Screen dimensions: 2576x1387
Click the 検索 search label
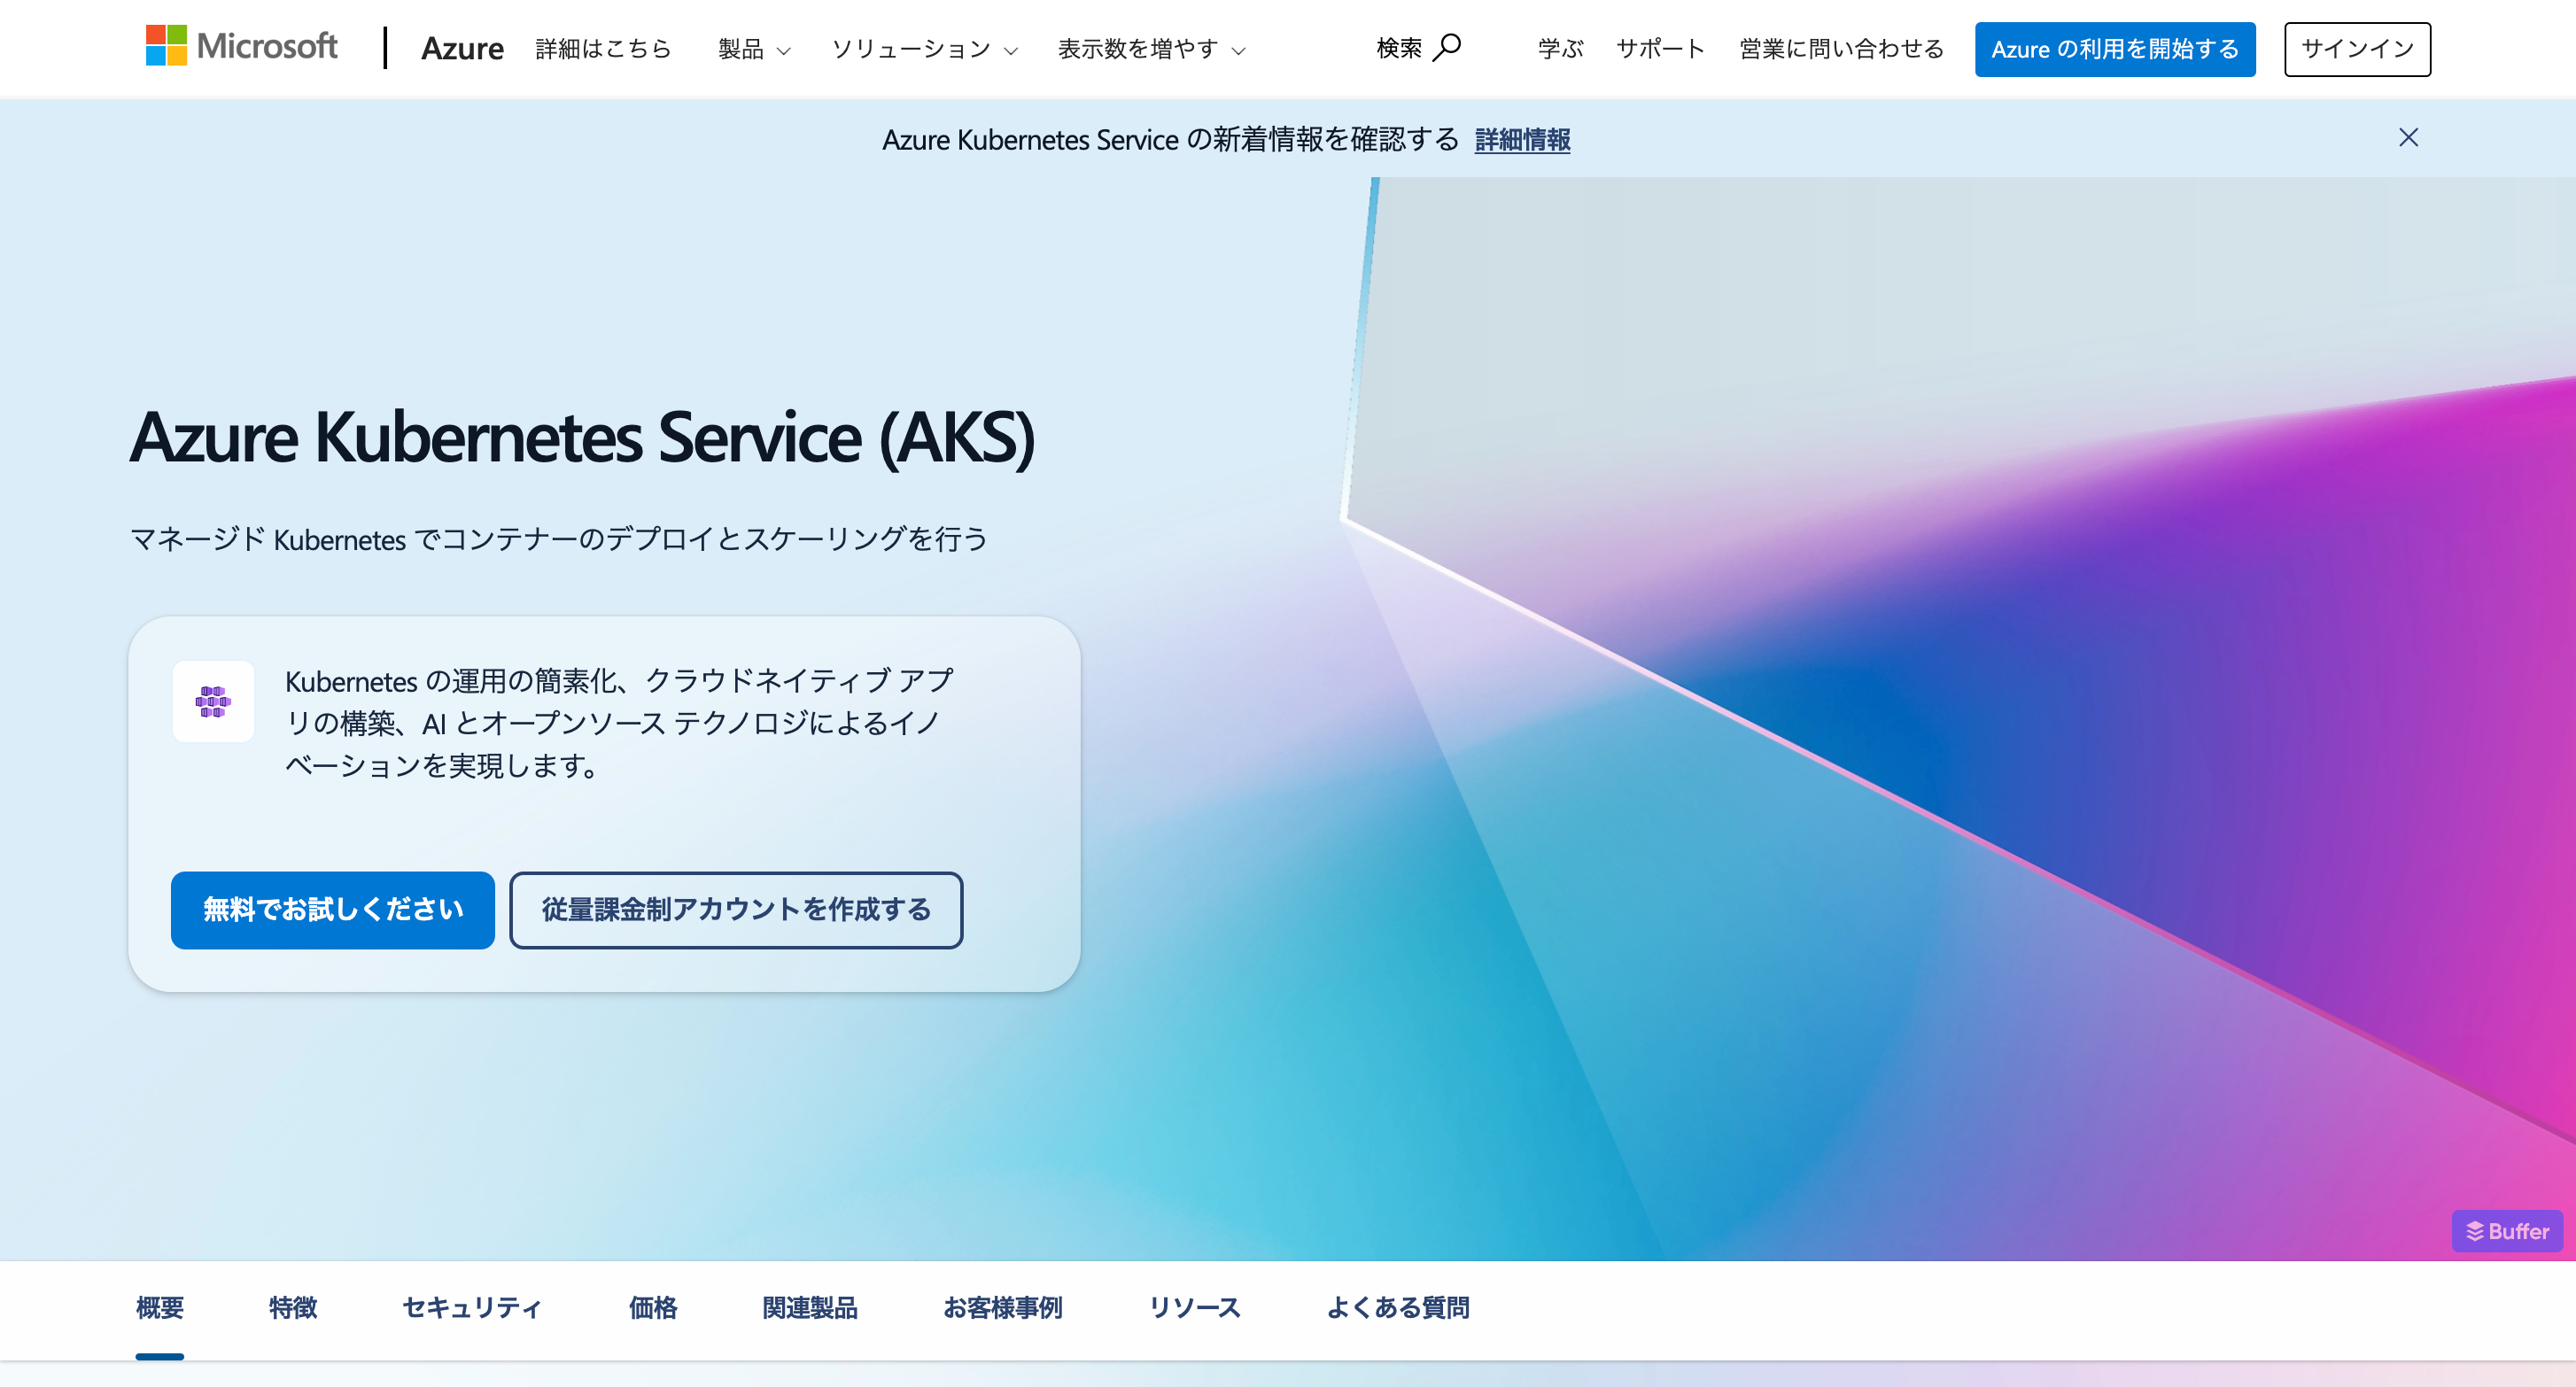pos(1399,48)
